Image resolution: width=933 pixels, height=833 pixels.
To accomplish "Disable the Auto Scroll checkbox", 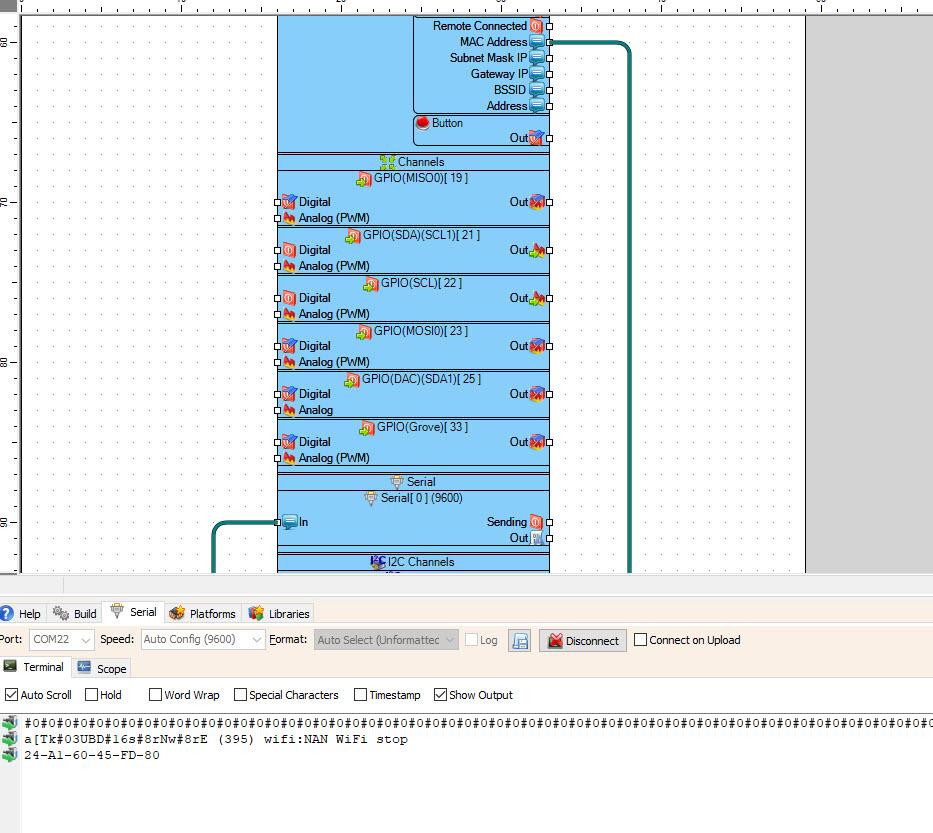I will (x=11, y=694).
